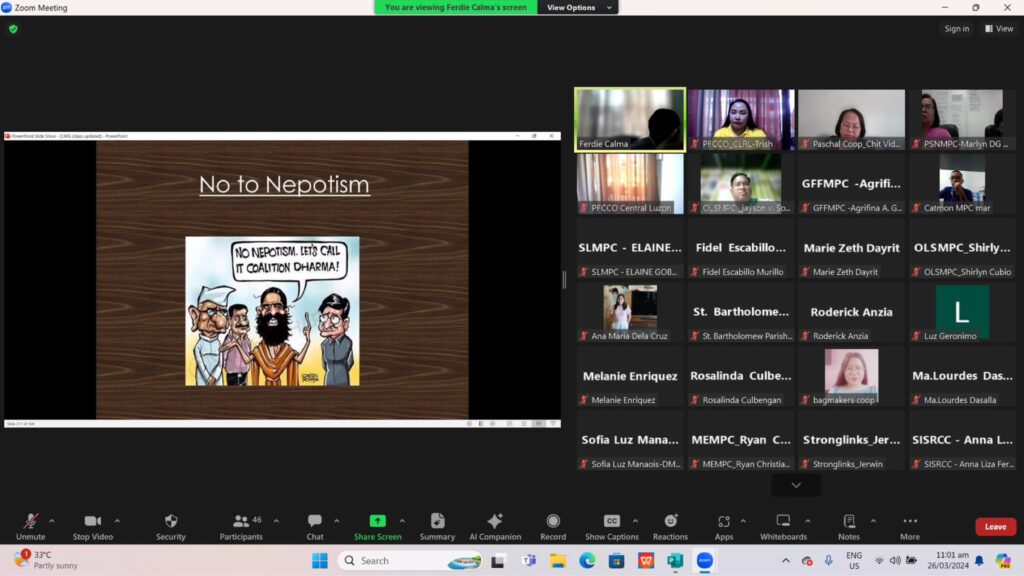The height and width of the screenshot is (576, 1024).
Task: Open Wi-Fi network settings in tray
Action: pos(879,560)
